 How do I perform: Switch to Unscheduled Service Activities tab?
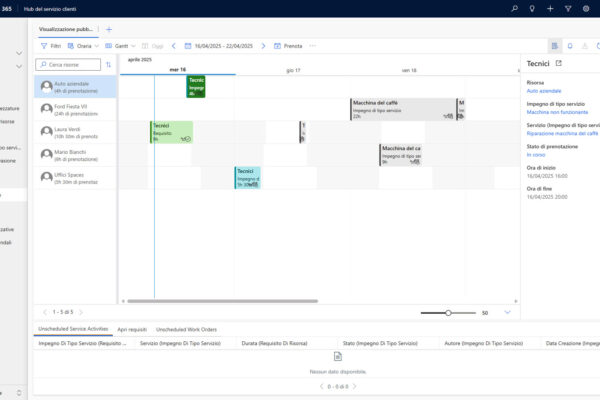(x=73, y=329)
